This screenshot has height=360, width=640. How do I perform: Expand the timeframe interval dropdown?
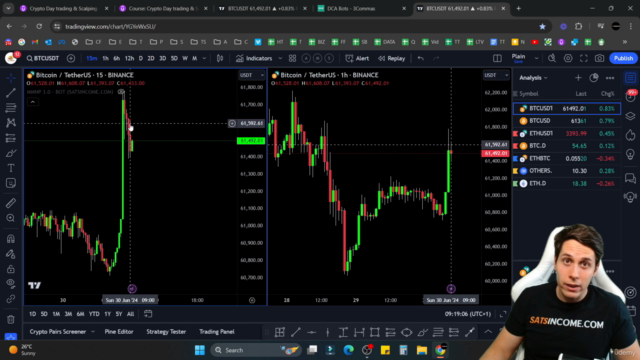click(204, 58)
